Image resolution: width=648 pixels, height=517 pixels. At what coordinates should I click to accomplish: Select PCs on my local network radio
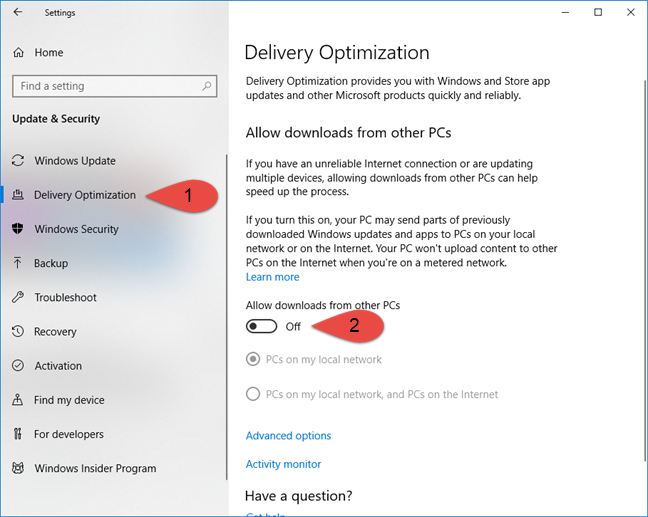pyautogui.click(x=253, y=359)
